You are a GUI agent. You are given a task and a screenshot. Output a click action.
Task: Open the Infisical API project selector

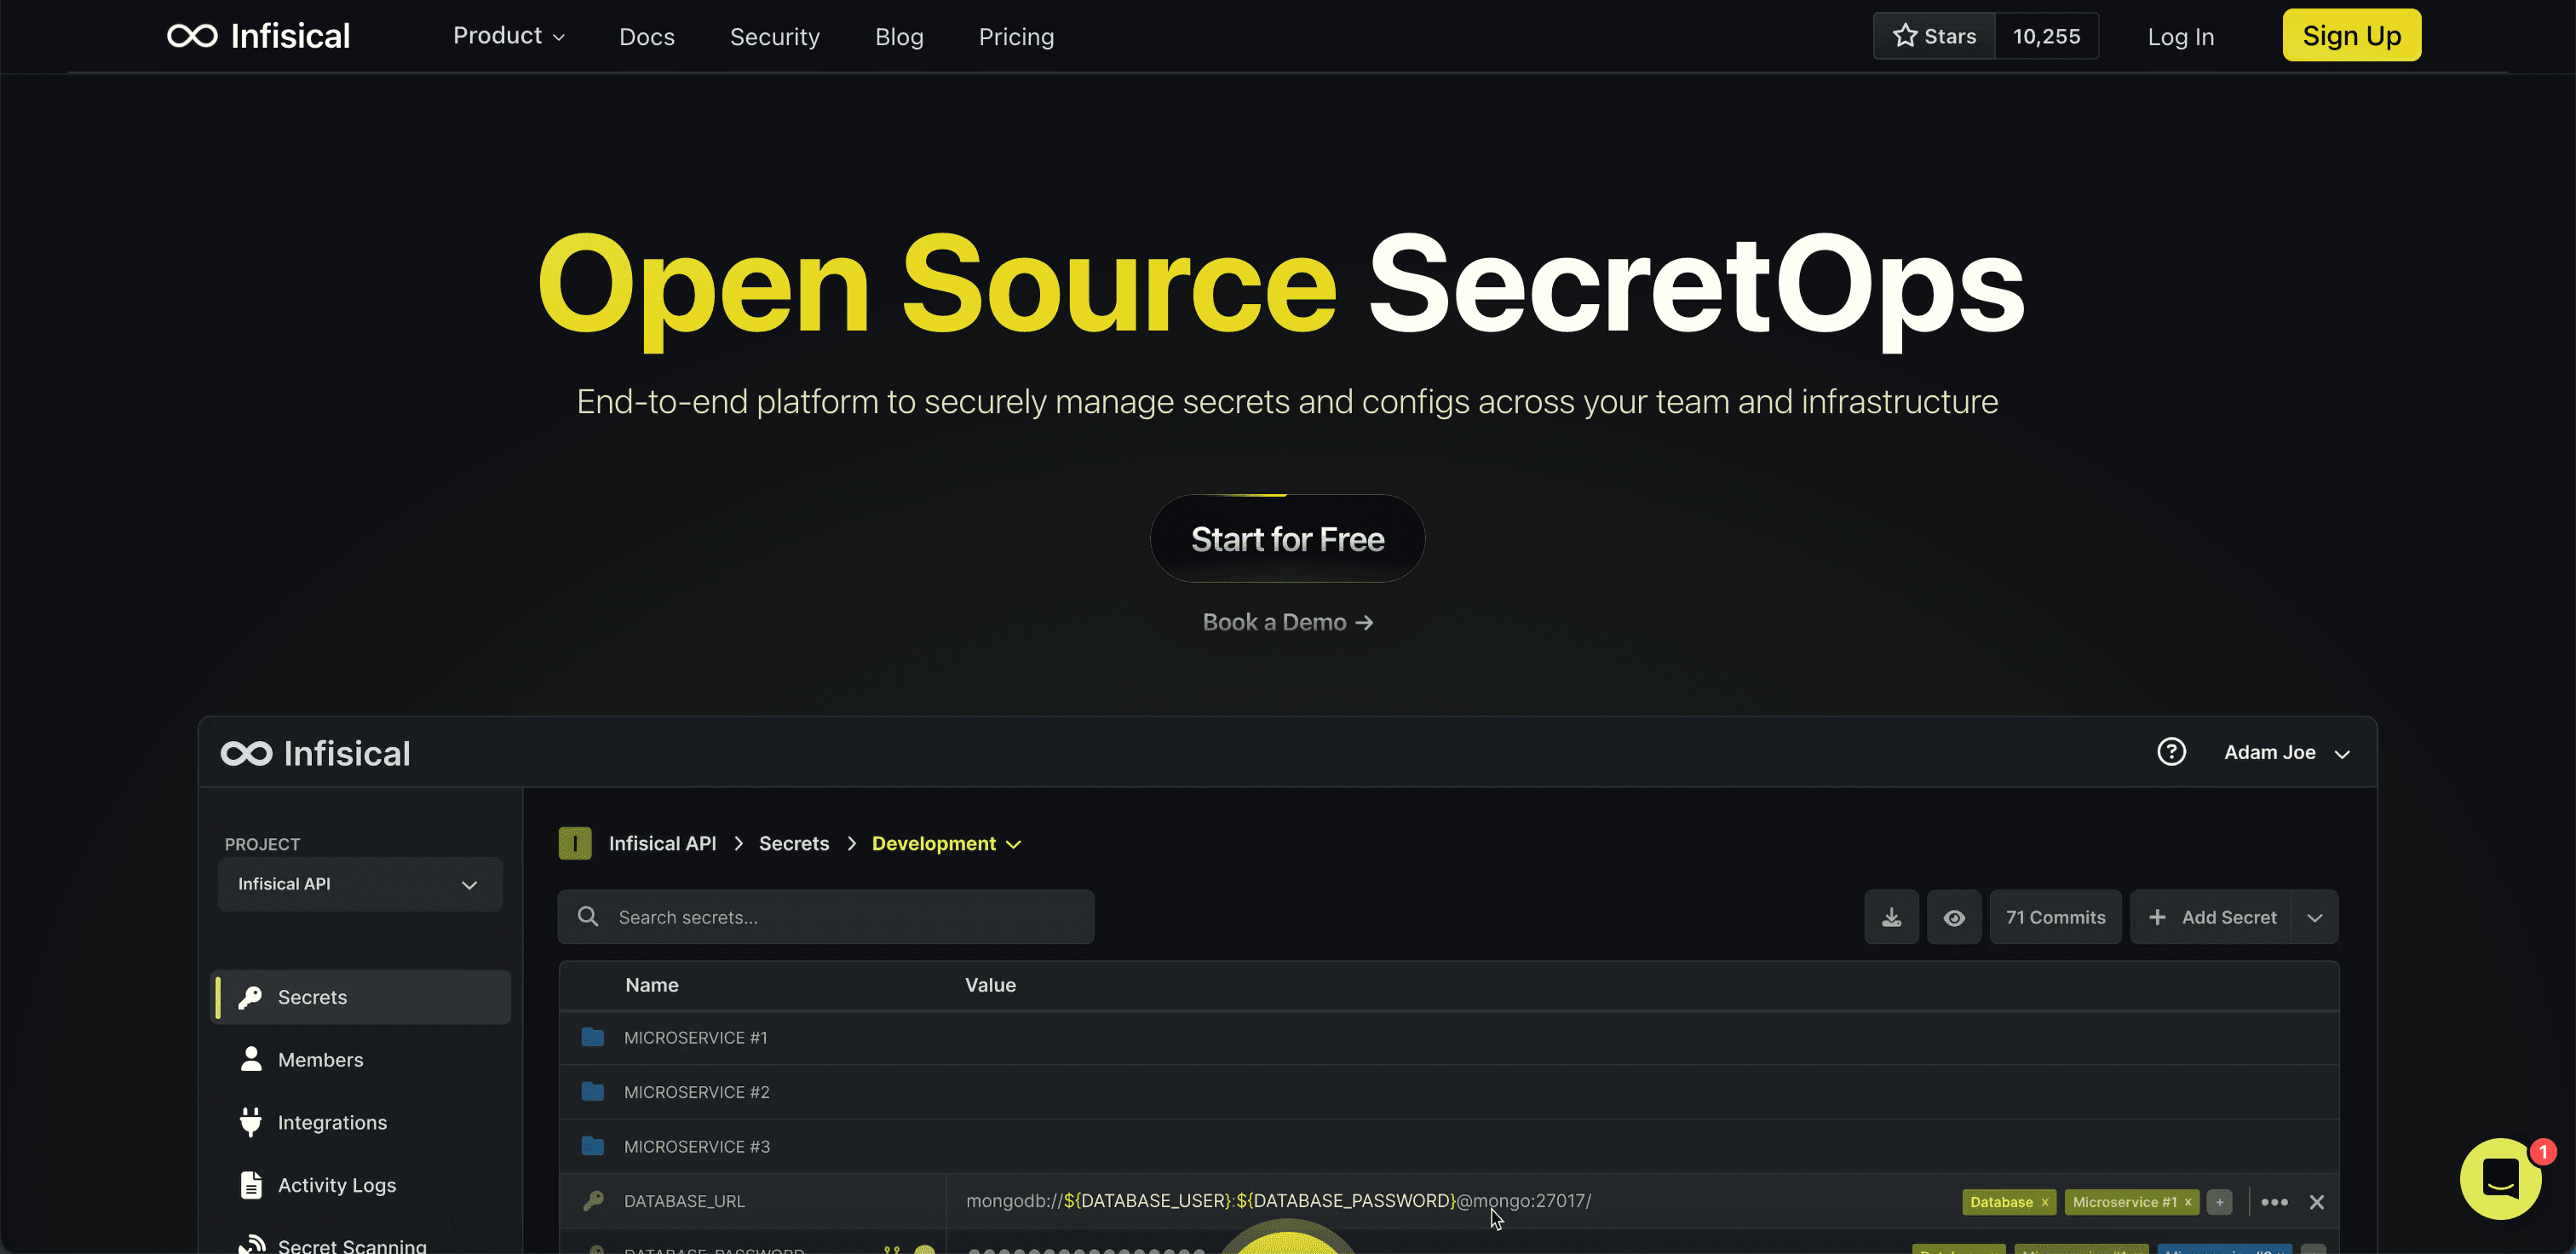(359, 884)
